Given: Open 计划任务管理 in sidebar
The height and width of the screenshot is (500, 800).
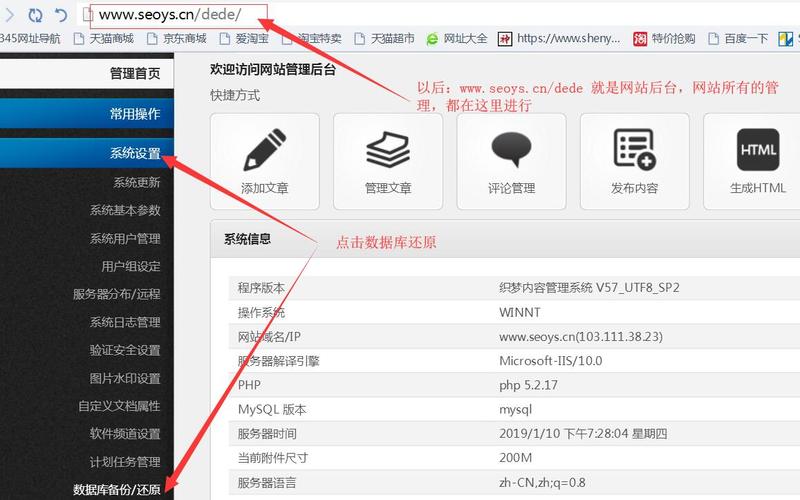Looking at the screenshot, I should (x=125, y=462).
